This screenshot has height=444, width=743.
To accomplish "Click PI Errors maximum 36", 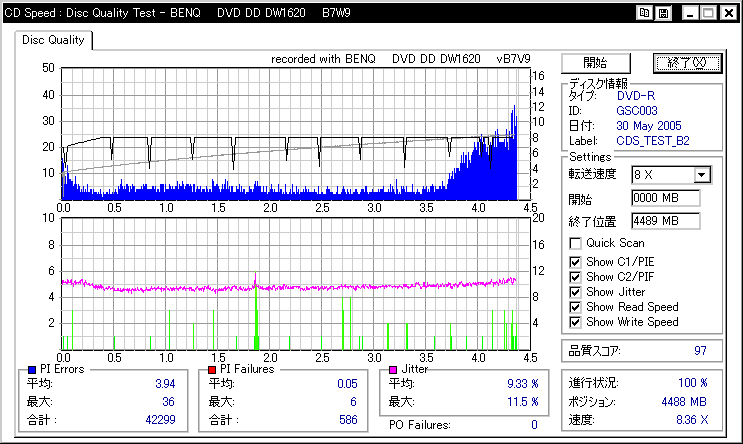I will tap(168, 402).
